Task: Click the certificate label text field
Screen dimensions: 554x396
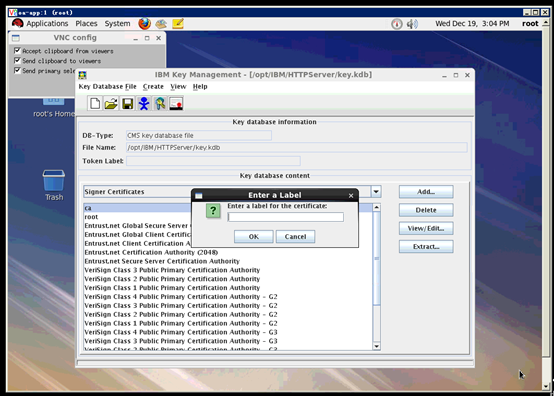Action: (x=285, y=217)
